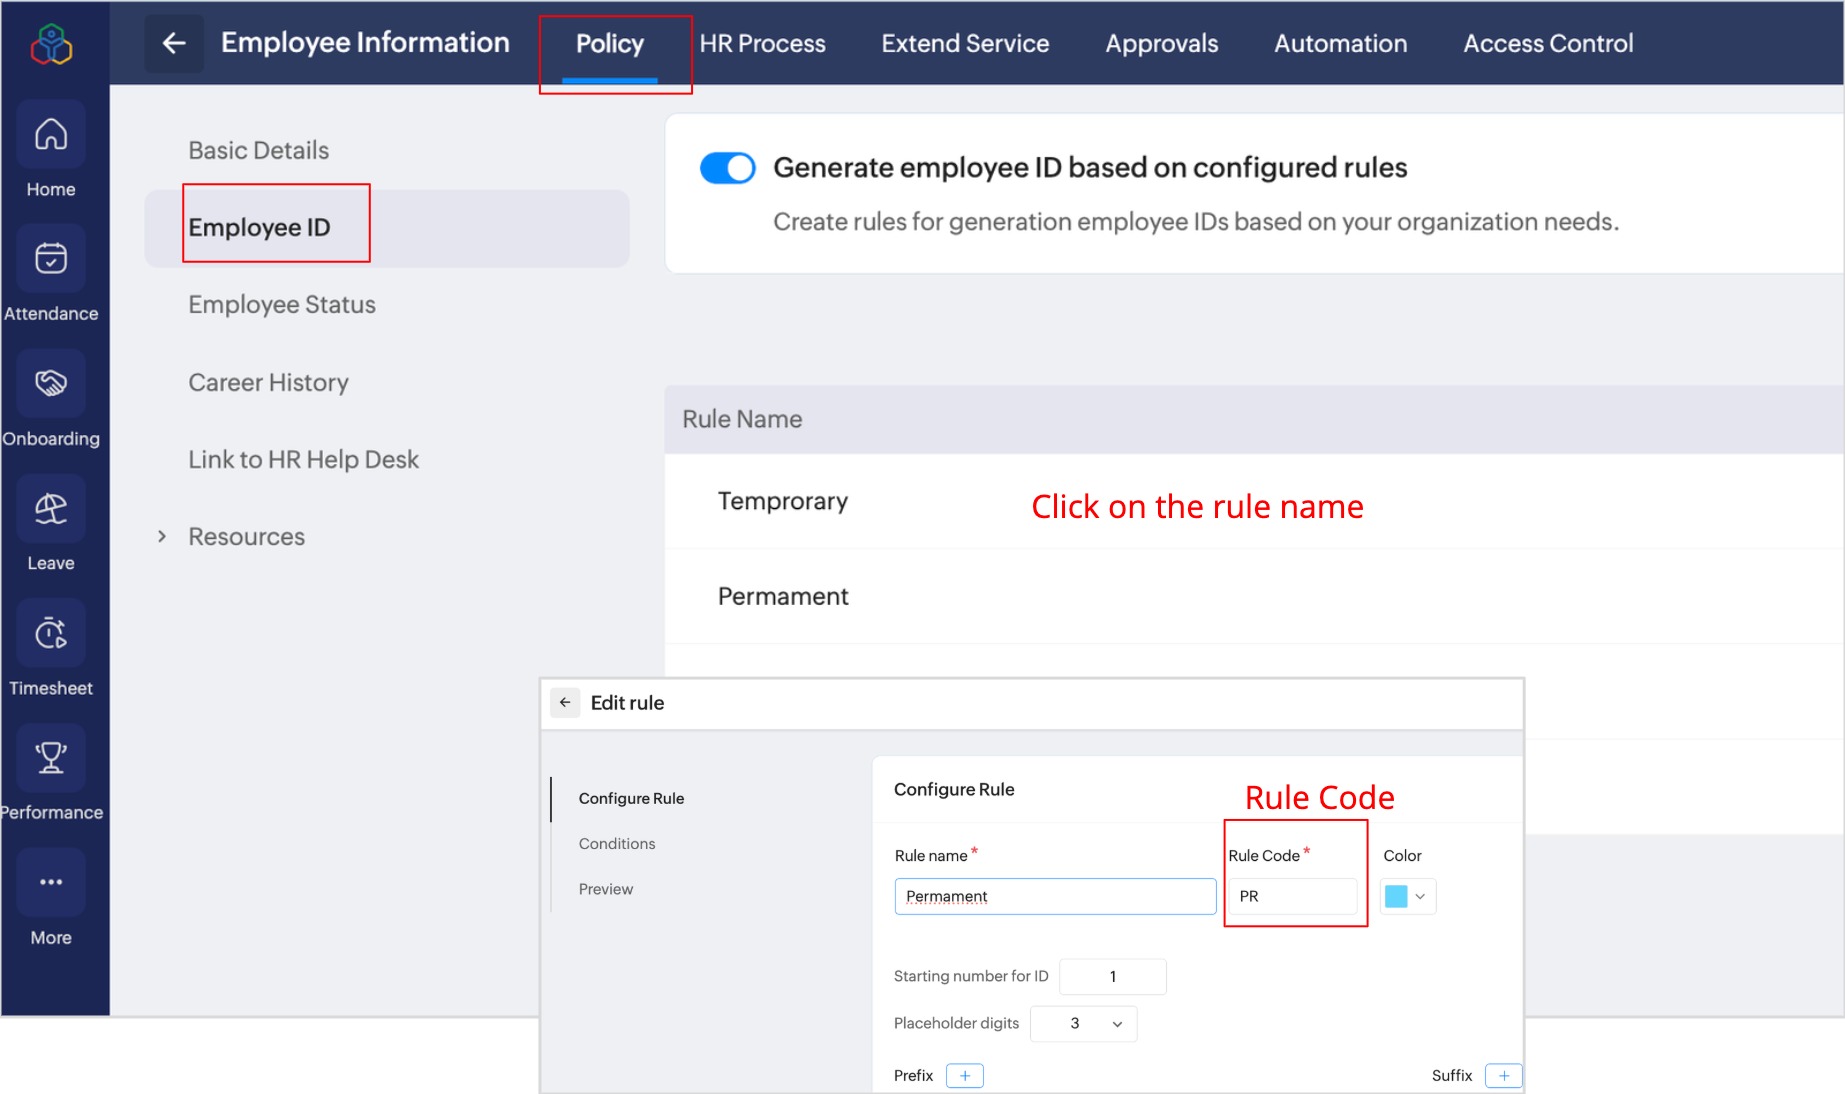Open the Color picker dropdown
Viewport: 1845px width, 1094px height.
click(x=1407, y=897)
